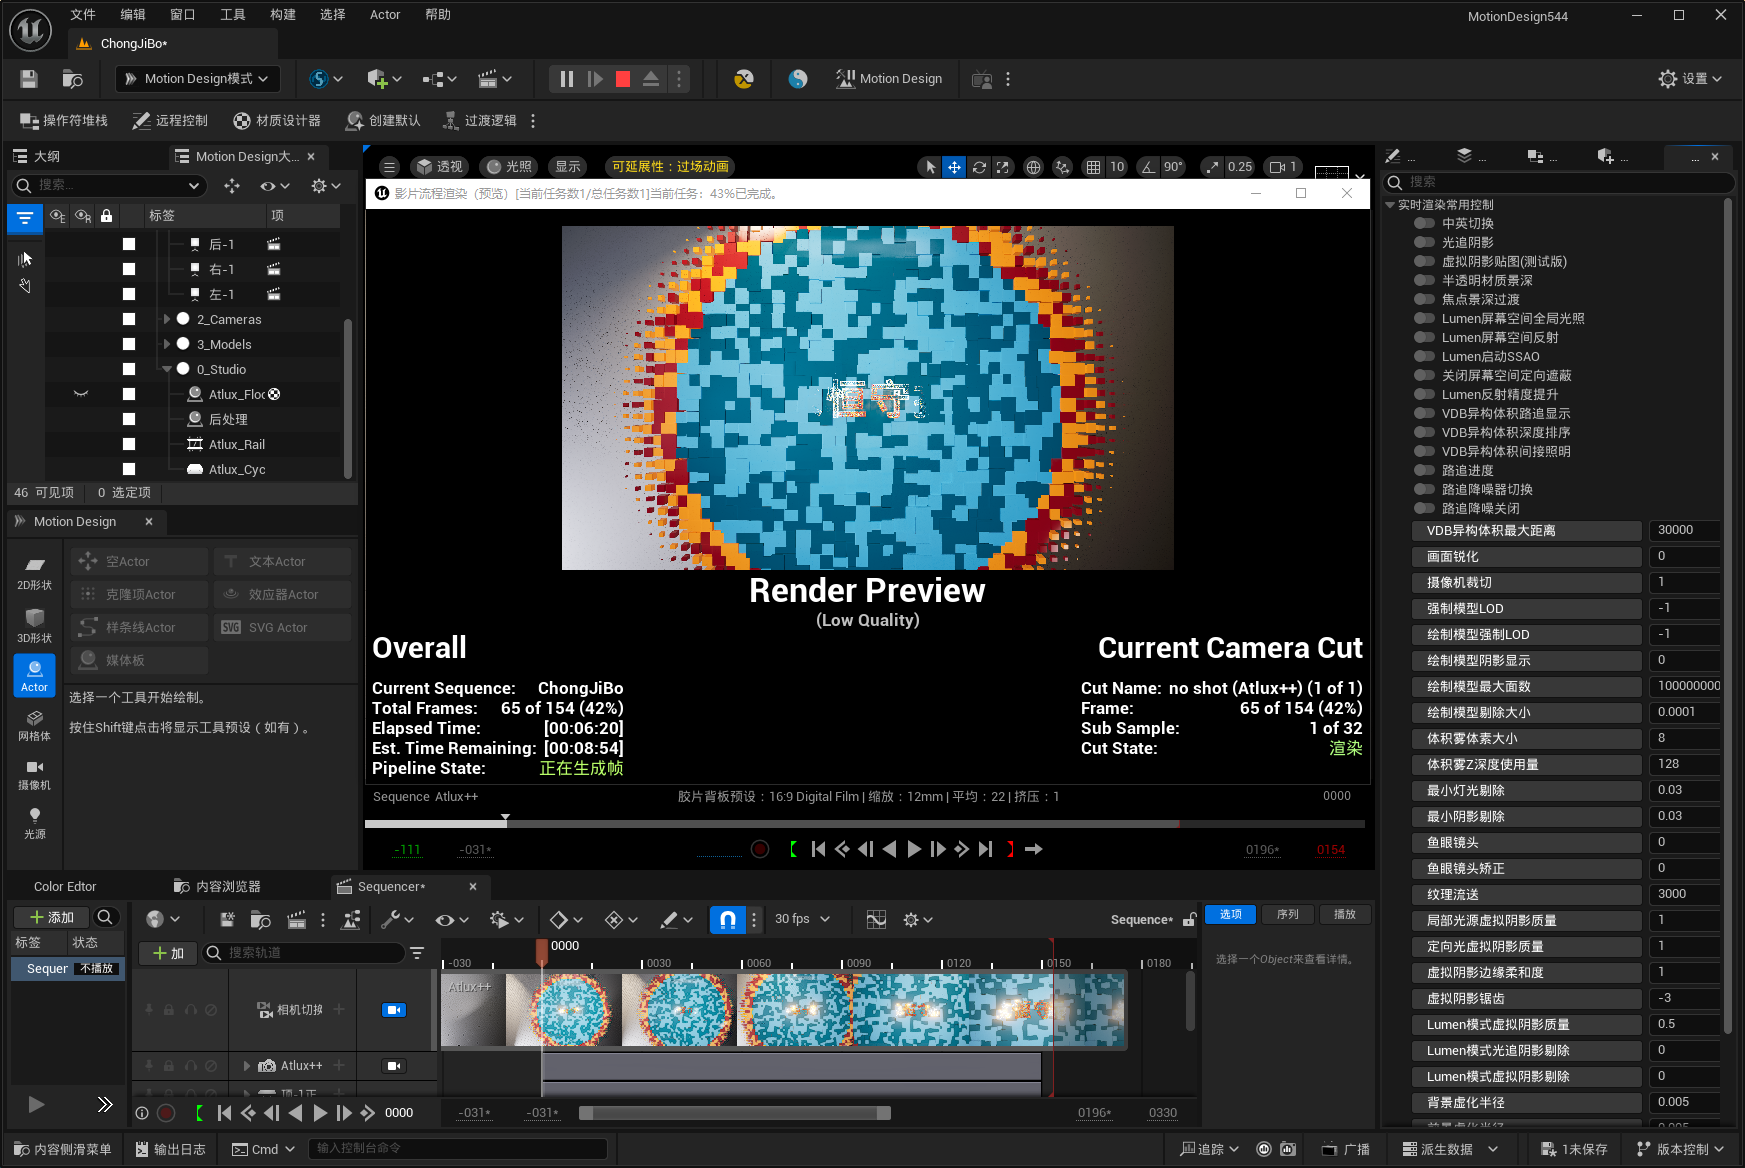The height and width of the screenshot is (1168, 1745).
Task: Collapse the 0_Studio folder
Action: coord(167,370)
